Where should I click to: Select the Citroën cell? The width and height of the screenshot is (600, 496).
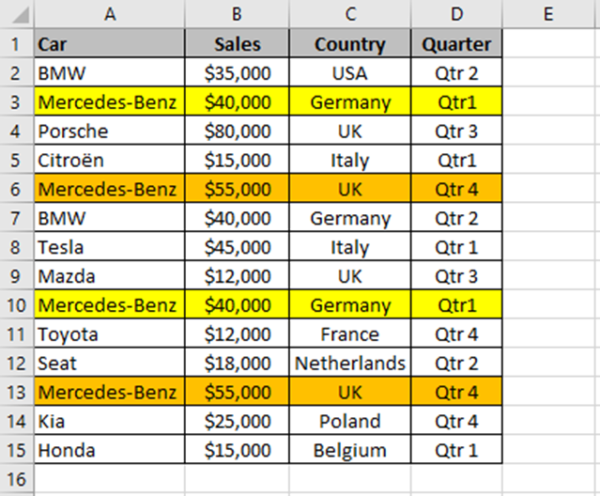[109, 160]
